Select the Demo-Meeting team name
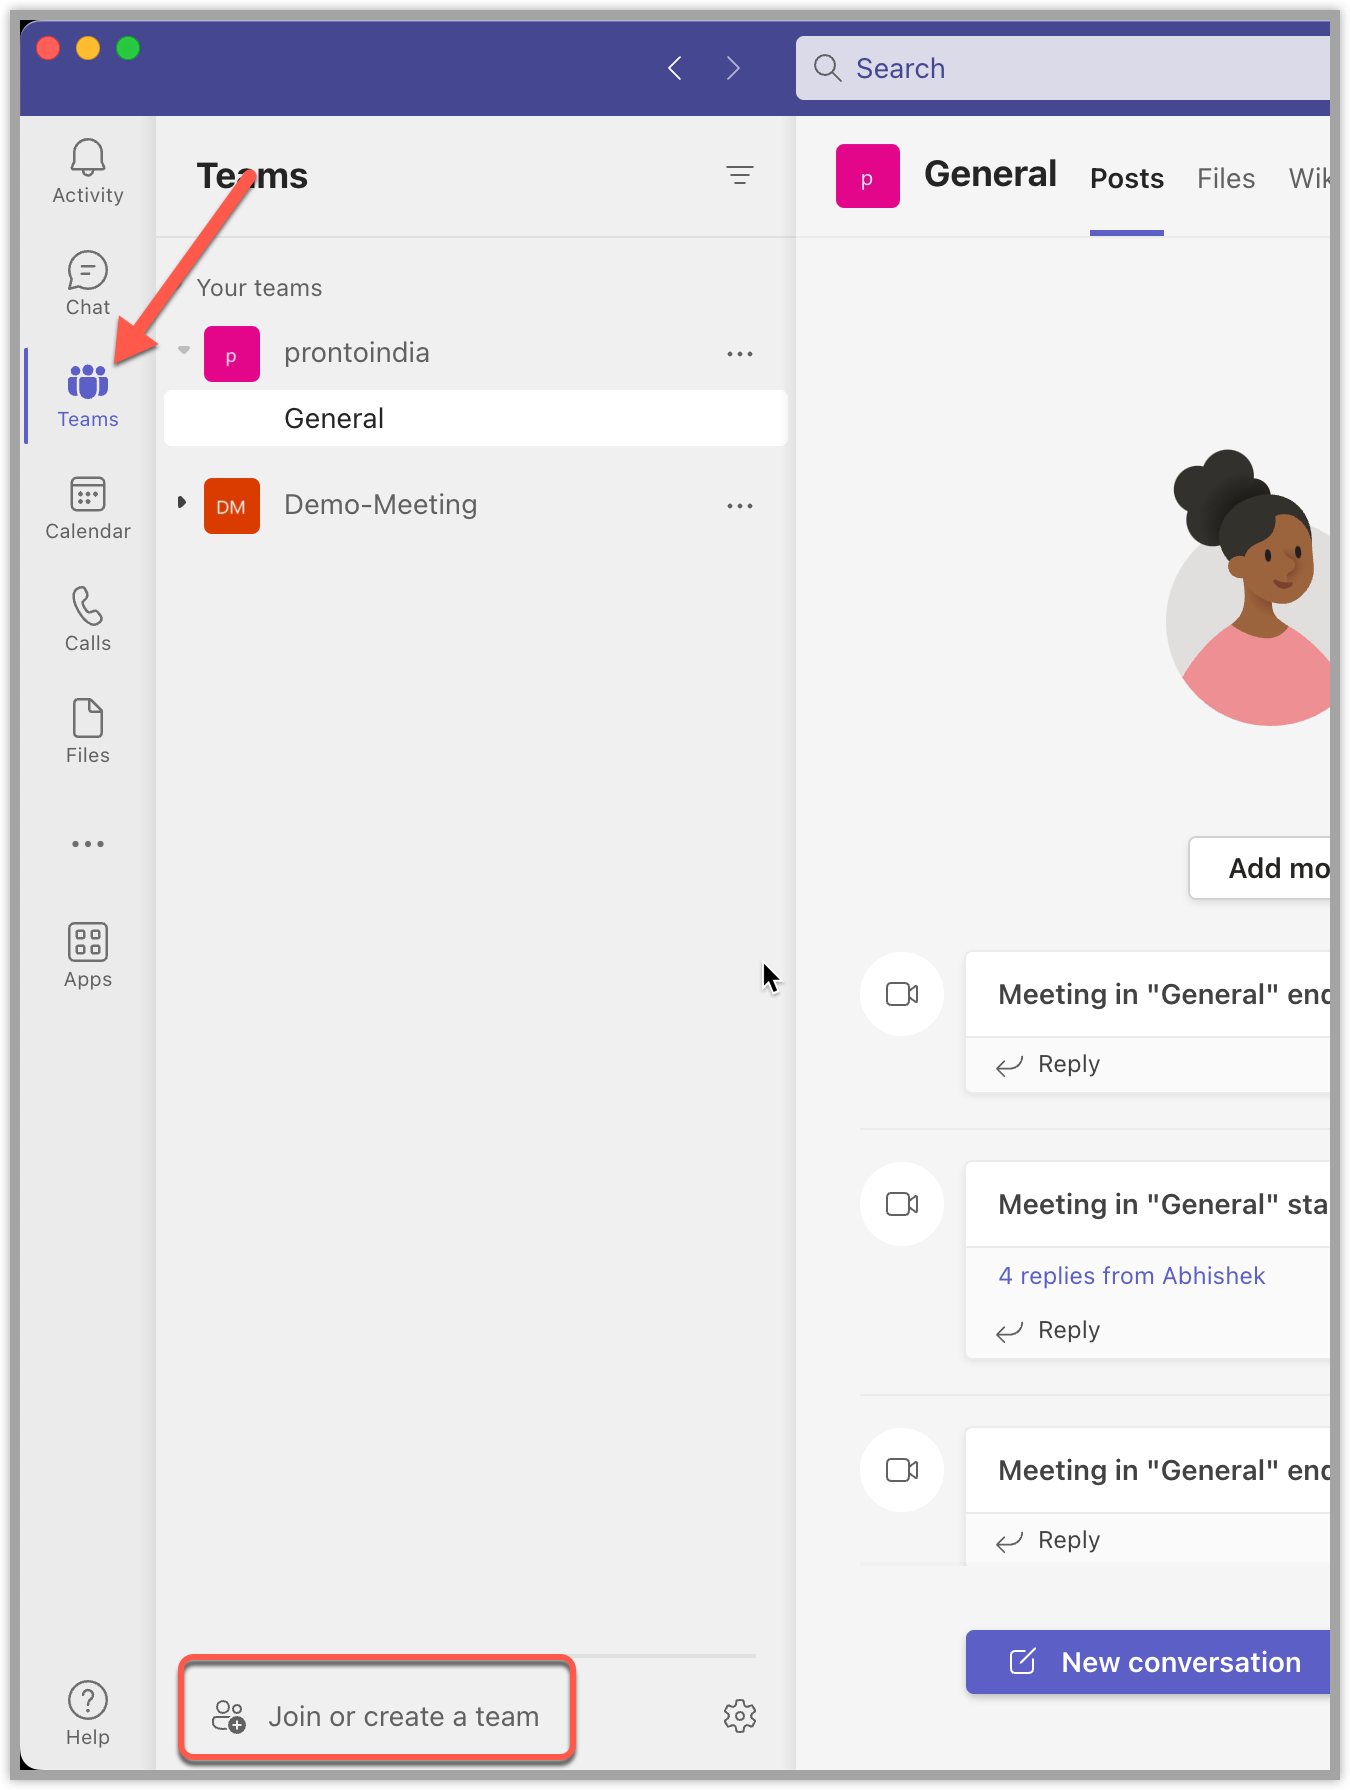Screen dimensions: 1350x1790 click(381, 505)
